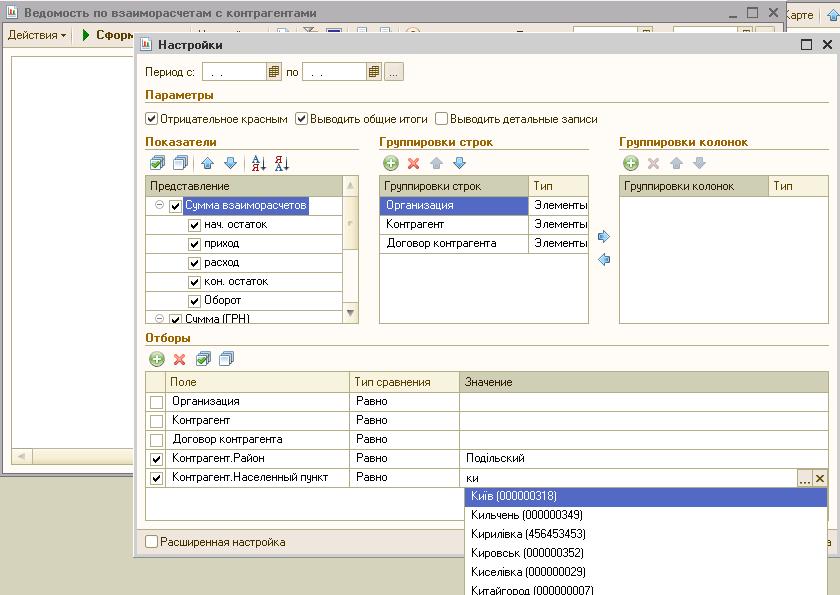This screenshot has height=595, width=840.
Task: Click the Настройки window title icon
Action: 146,44
